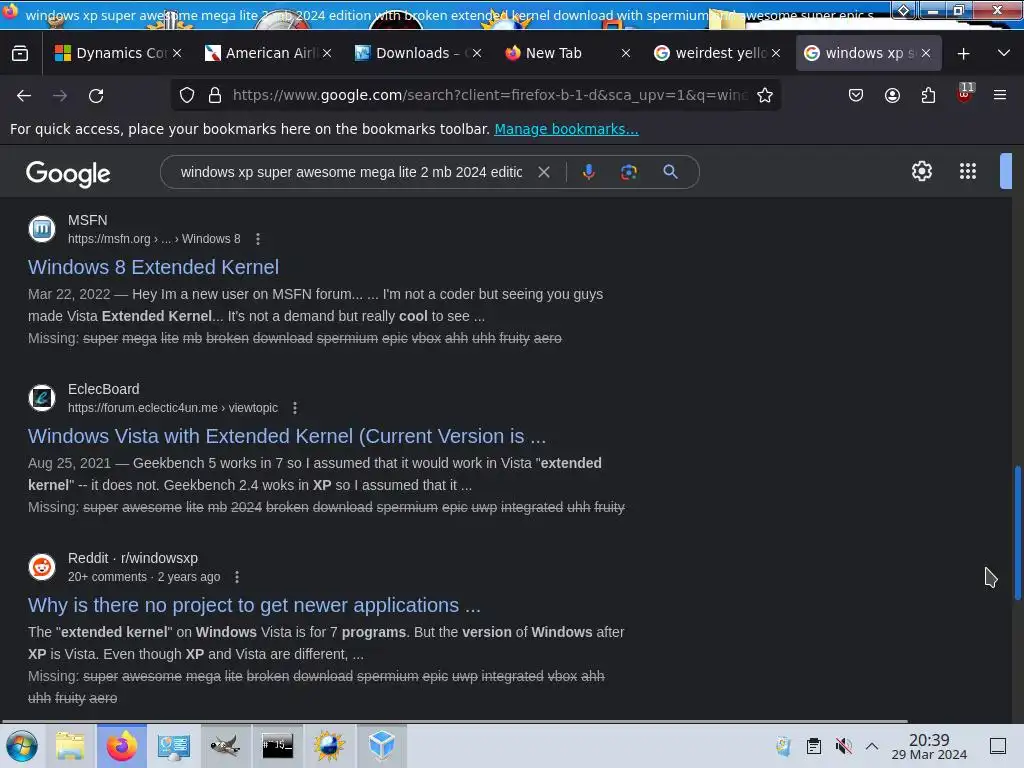
Task: Click Reddit site favicon
Action: [x=42, y=567]
